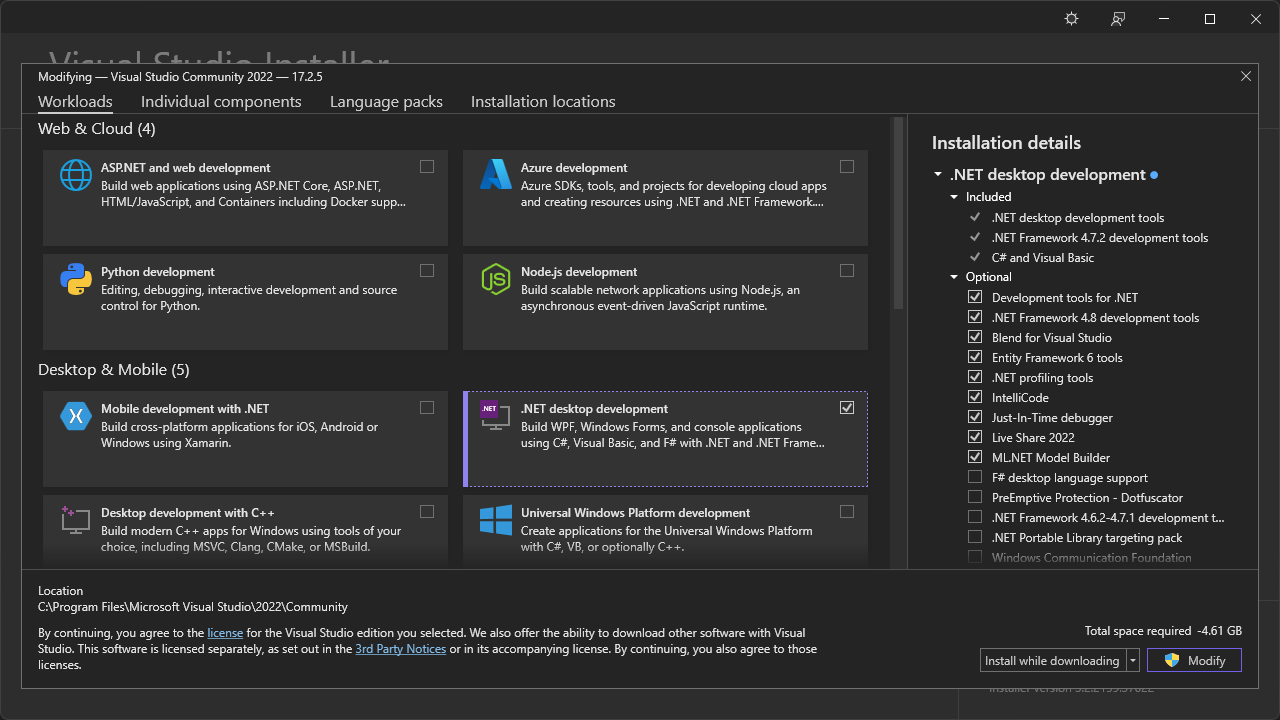Click the Web & Cloud (4) heading
Image resolution: width=1280 pixels, height=720 pixels.
(97, 129)
